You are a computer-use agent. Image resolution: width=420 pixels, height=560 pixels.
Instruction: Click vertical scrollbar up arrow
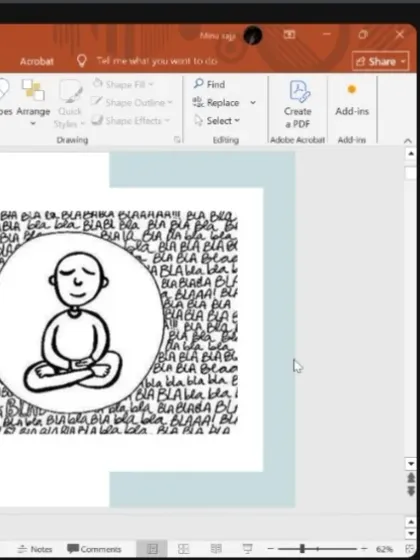click(x=411, y=154)
